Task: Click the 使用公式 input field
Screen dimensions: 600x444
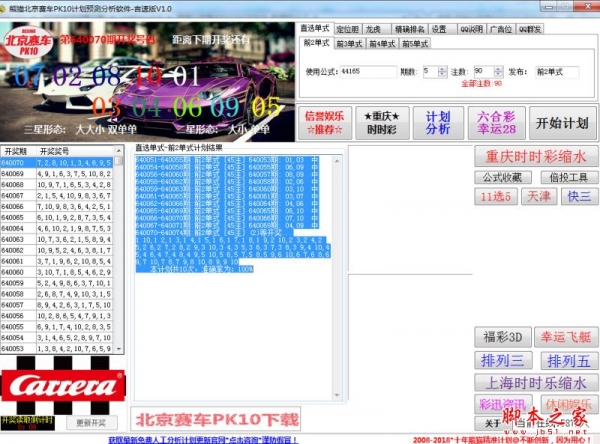Action: click(368, 72)
